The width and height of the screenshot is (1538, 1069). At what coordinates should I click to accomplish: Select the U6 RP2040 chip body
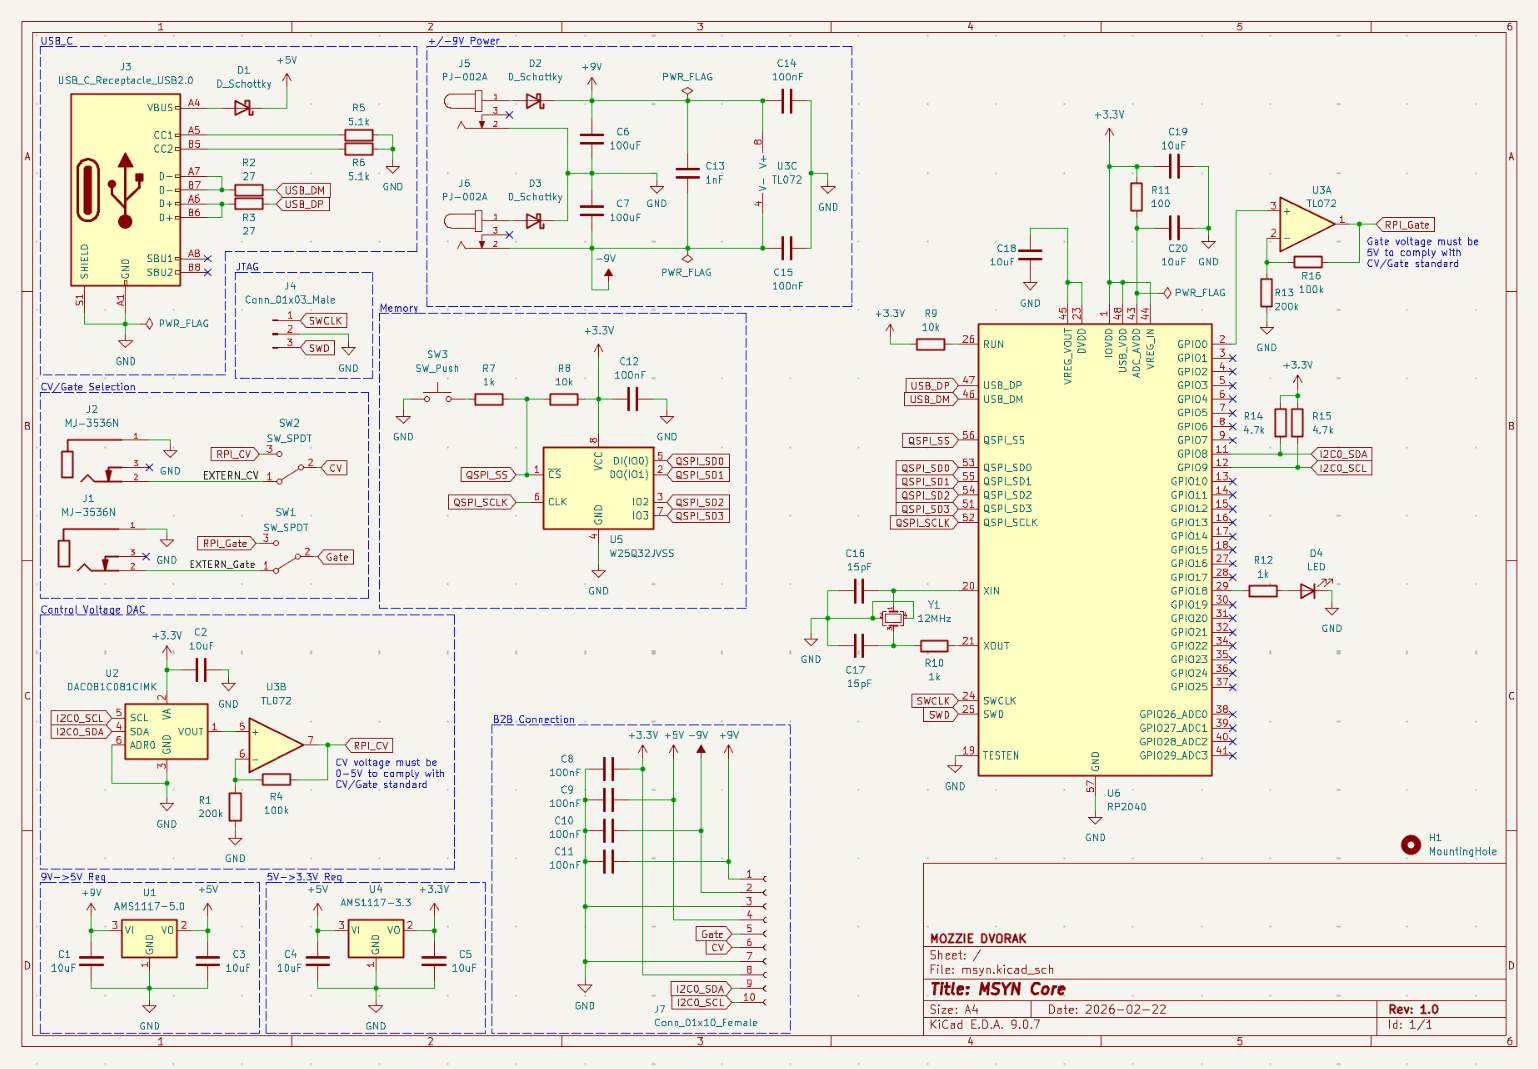1095,549
